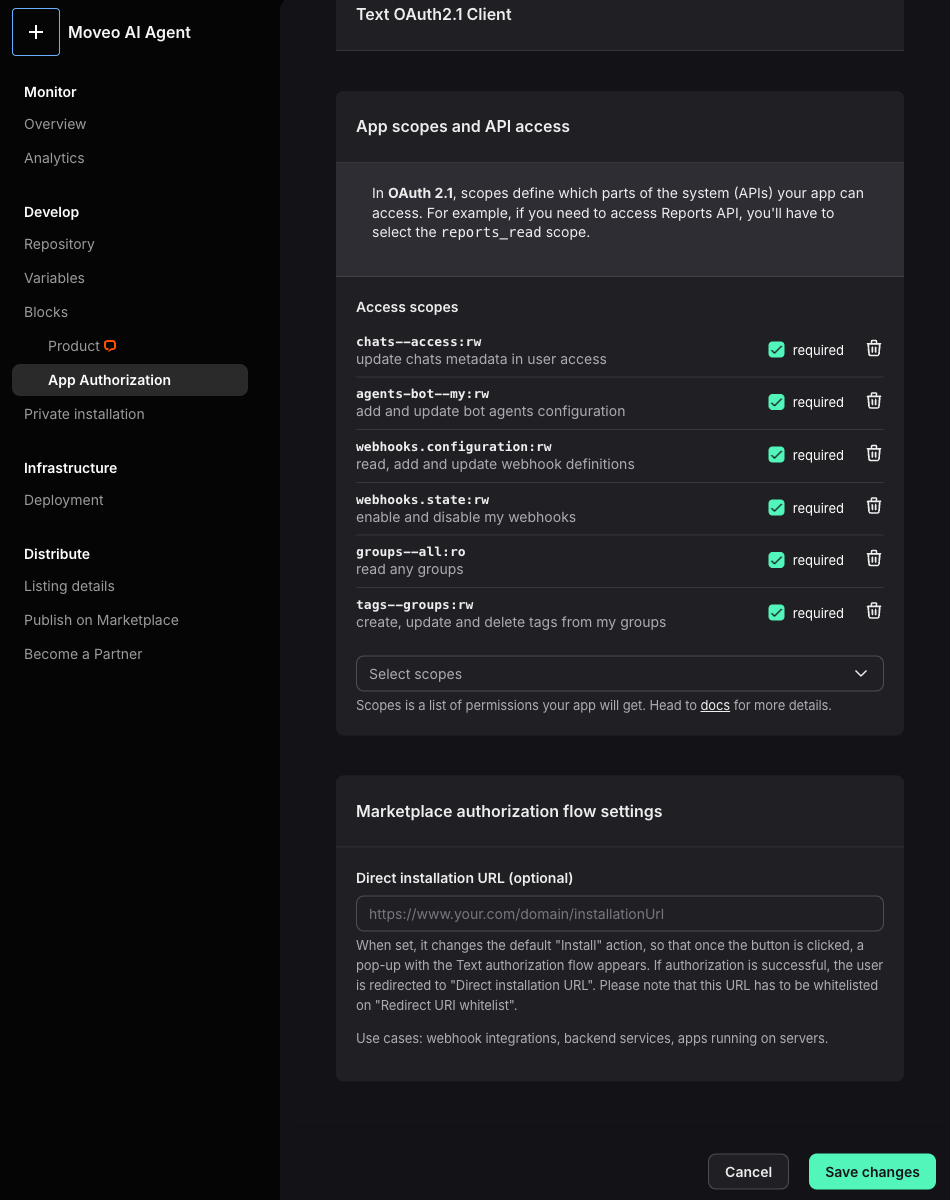Click the chat bubble icon next to Product
The image size is (950, 1200).
pos(110,346)
